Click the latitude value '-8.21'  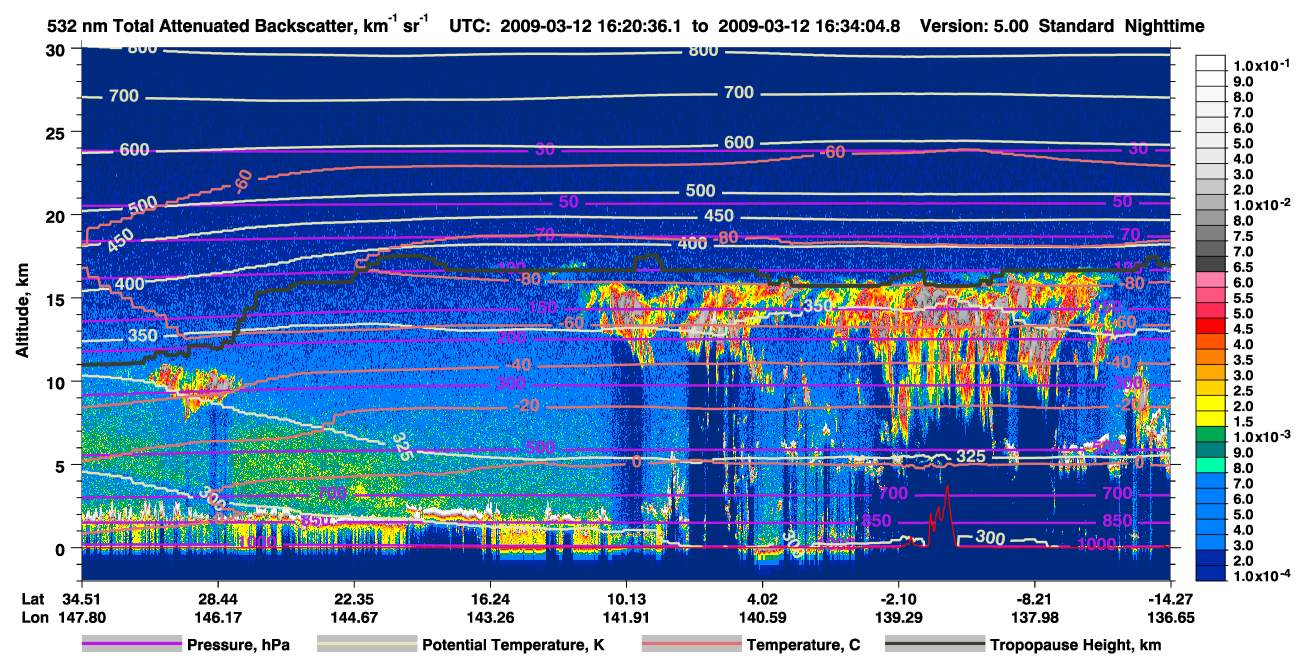pyautogui.click(x=1035, y=599)
